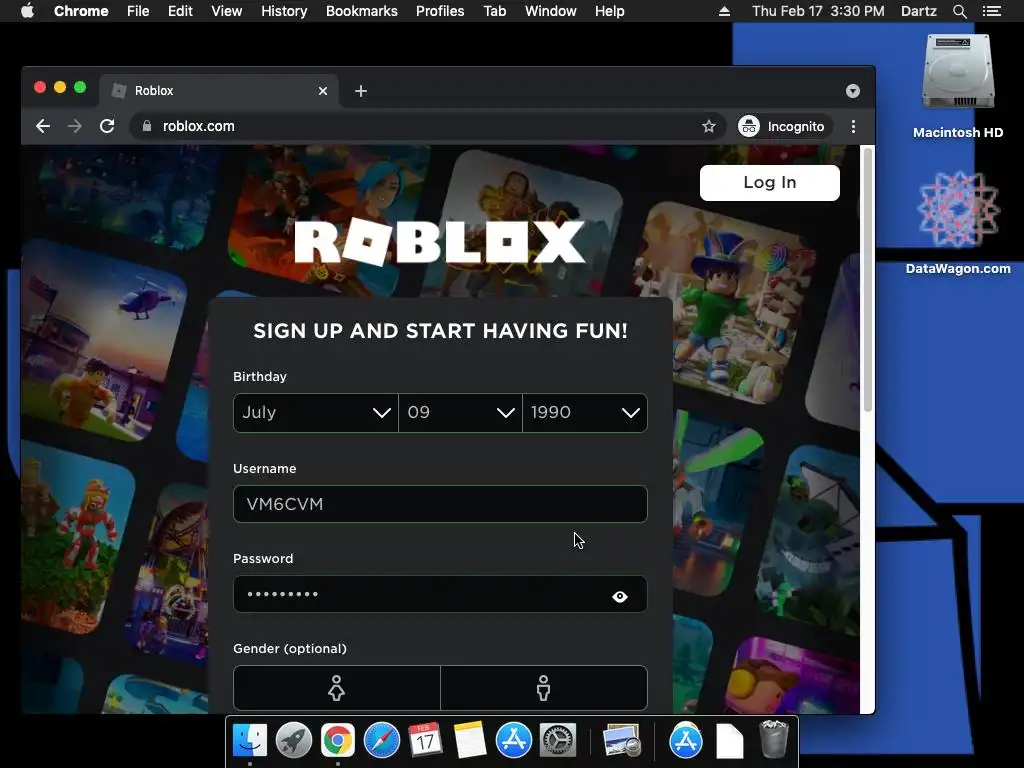
Task: Click the red close window button
Action: tap(40, 88)
